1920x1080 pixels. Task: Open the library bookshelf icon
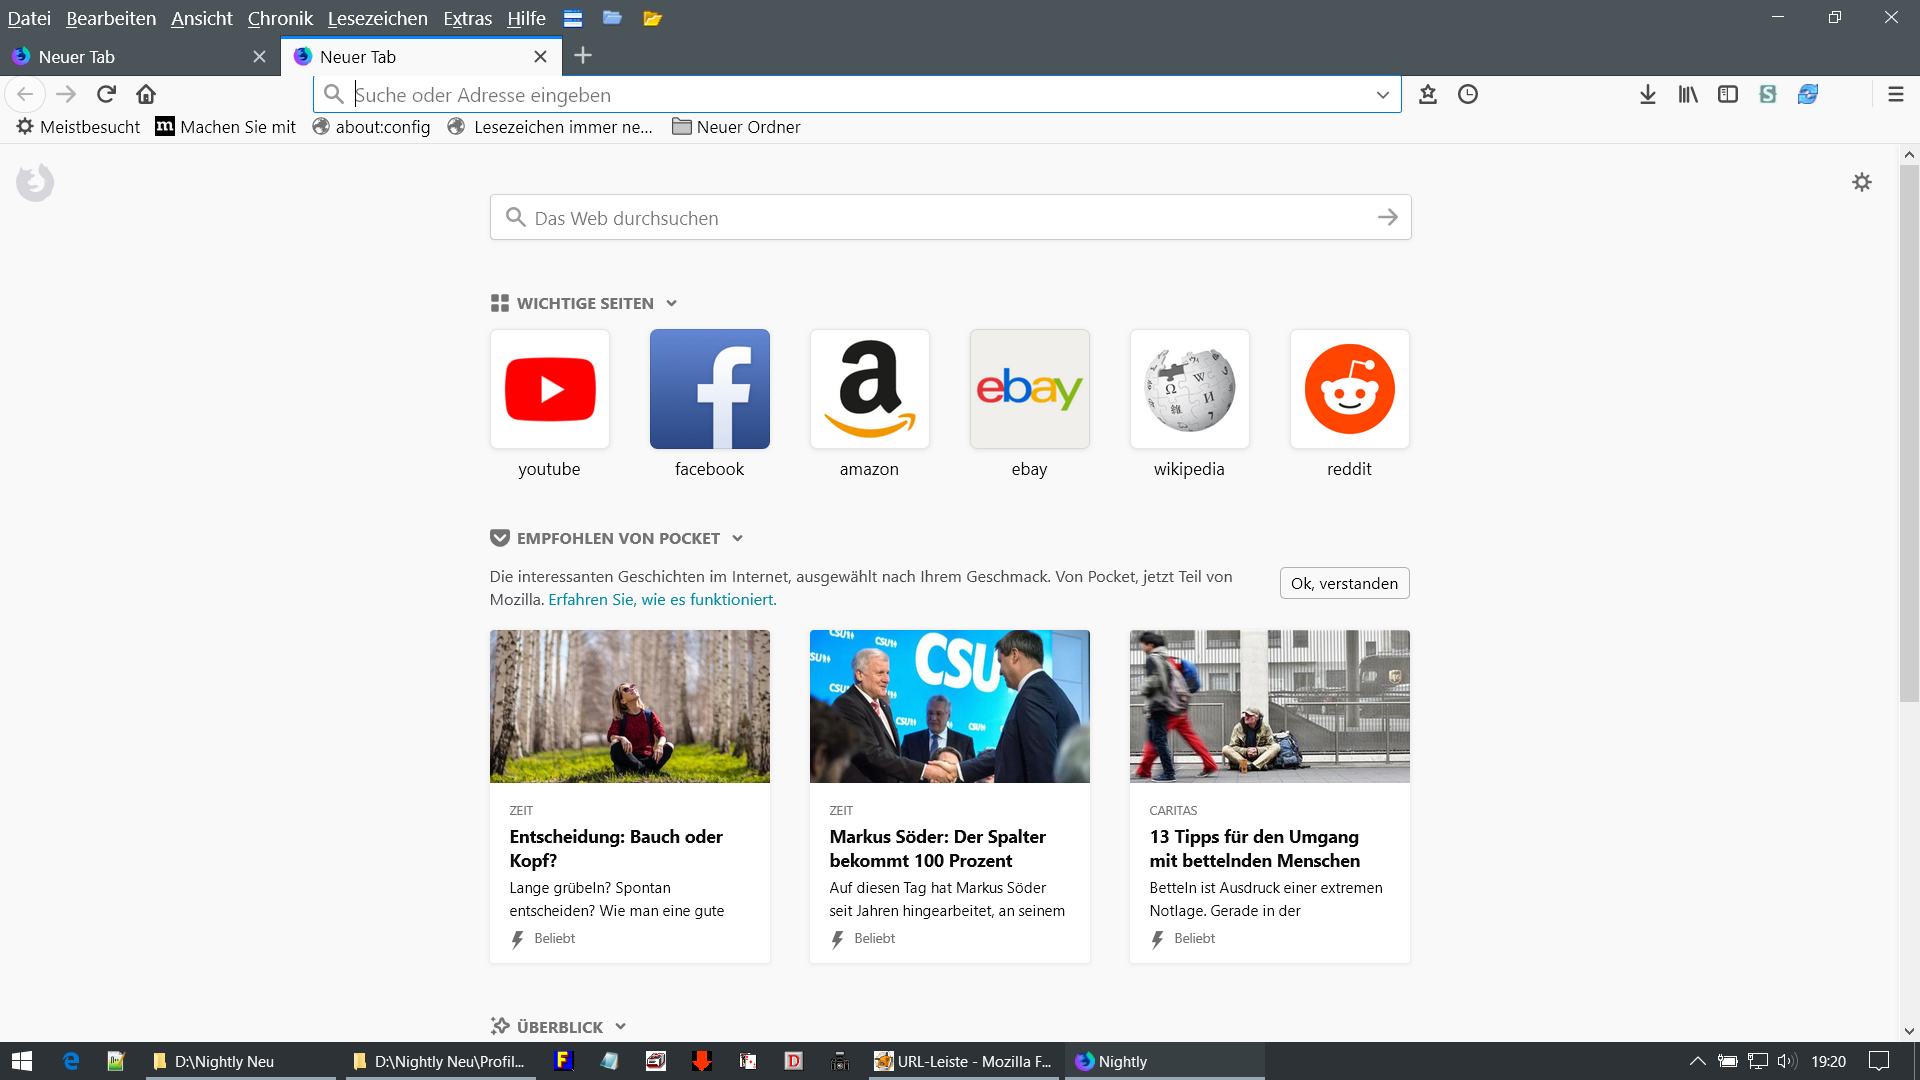pyautogui.click(x=1688, y=94)
